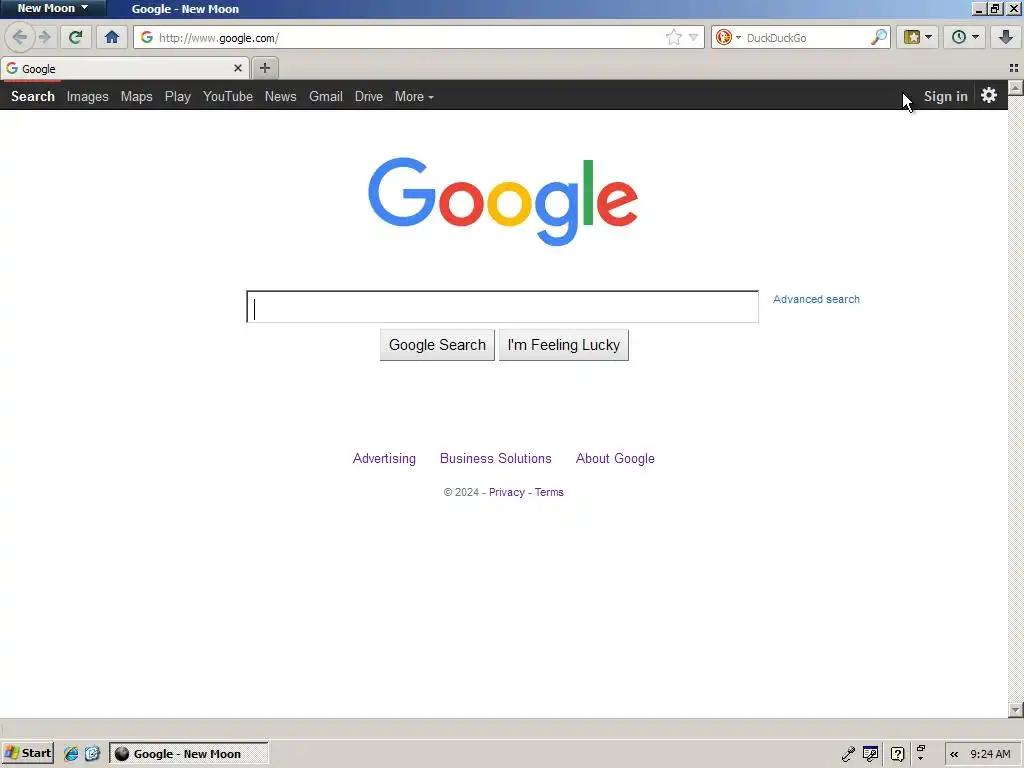
Task: Click the Google Search button
Action: tap(437, 345)
